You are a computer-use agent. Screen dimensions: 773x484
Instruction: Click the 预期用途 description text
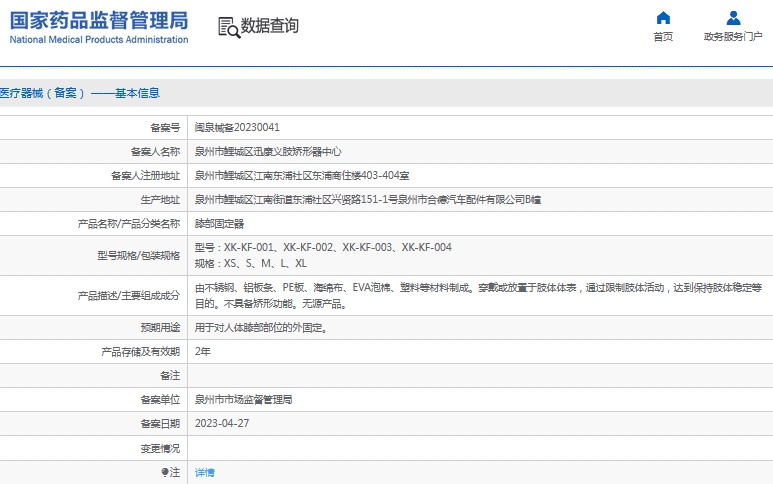click(x=260, y=327)
